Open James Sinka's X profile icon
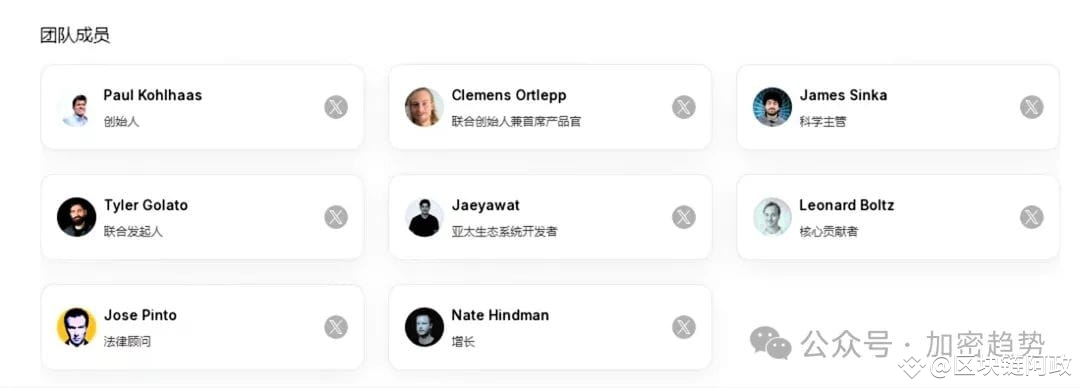The height and width of the screenshot is (388, 1080). click(1032, 108)
